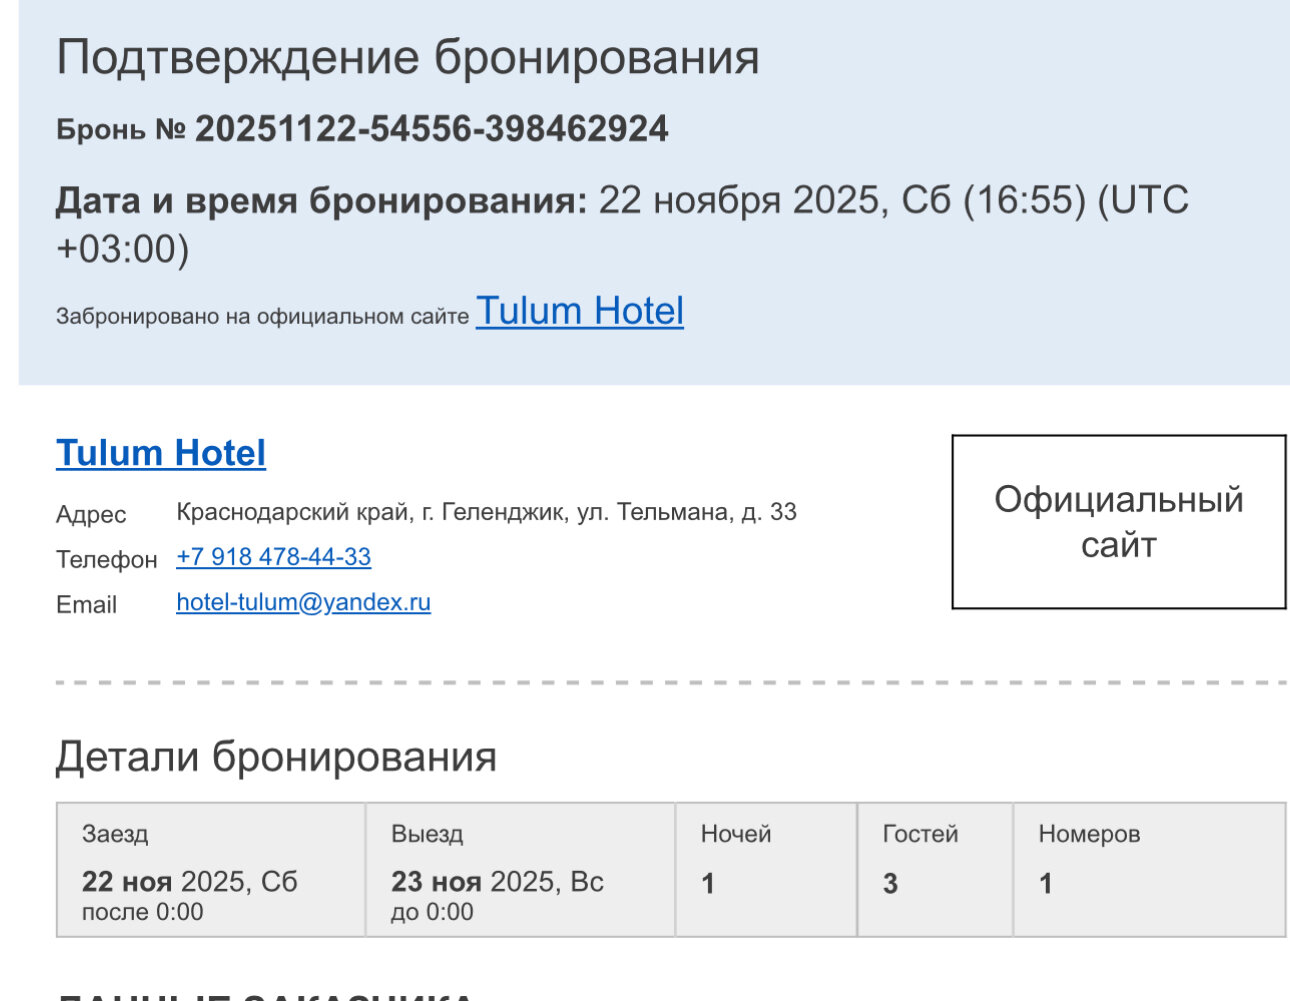Click the Дата и время бронирования label
The height and width of the screenshot is (1001, 1290).
320,201
